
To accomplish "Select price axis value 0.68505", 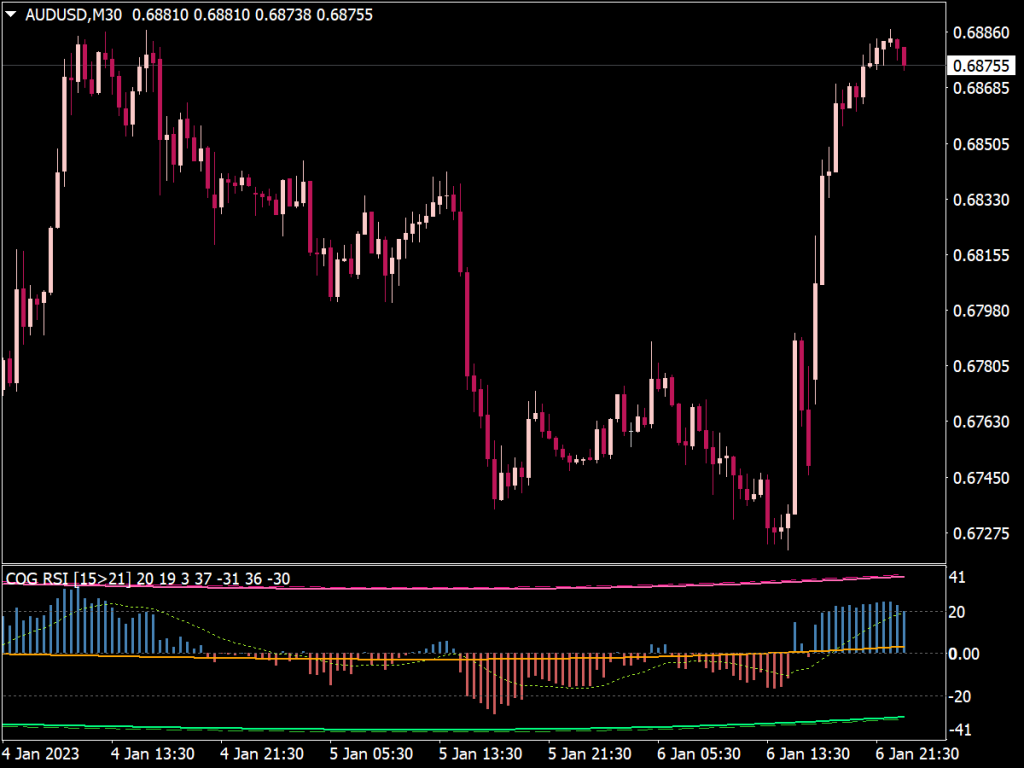I will pyautogui.click(x=981, y=144).
